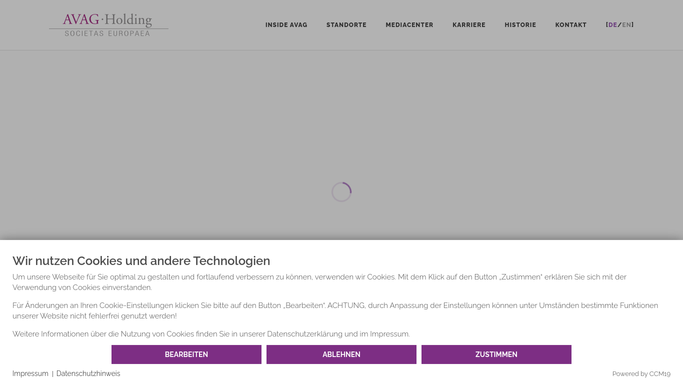Open the STANDORTE navigation item
Image resolution: width=683 pixels, height=384 pixels.
tap(346, 25)
